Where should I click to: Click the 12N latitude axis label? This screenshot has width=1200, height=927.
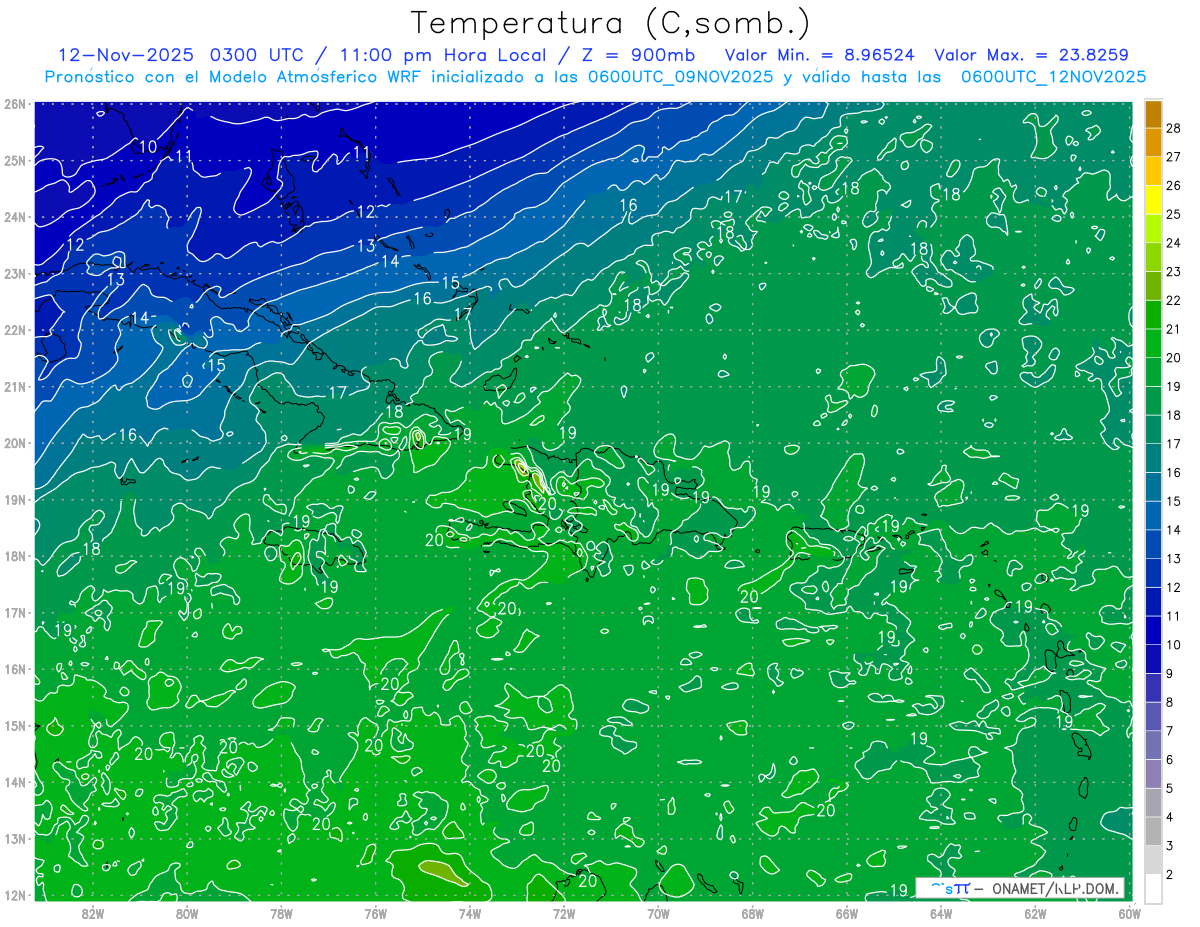click(x=15, y=895)
